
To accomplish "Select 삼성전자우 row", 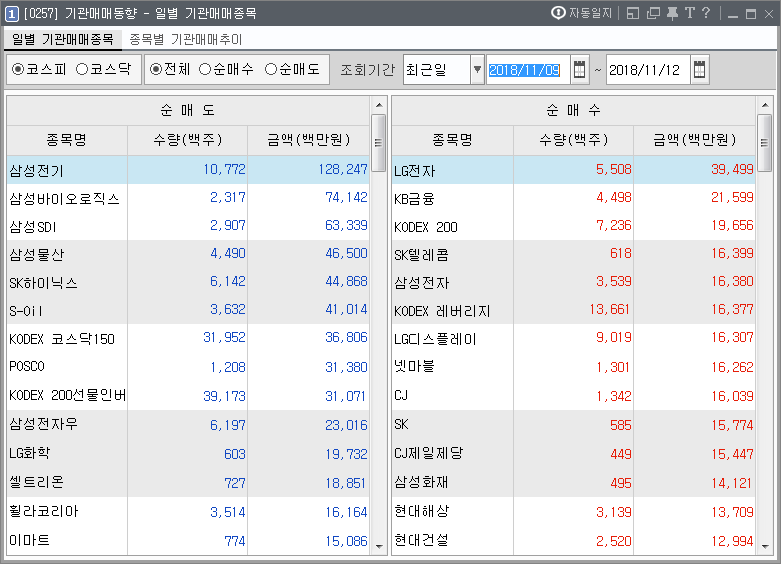I will tap(188, 425).
